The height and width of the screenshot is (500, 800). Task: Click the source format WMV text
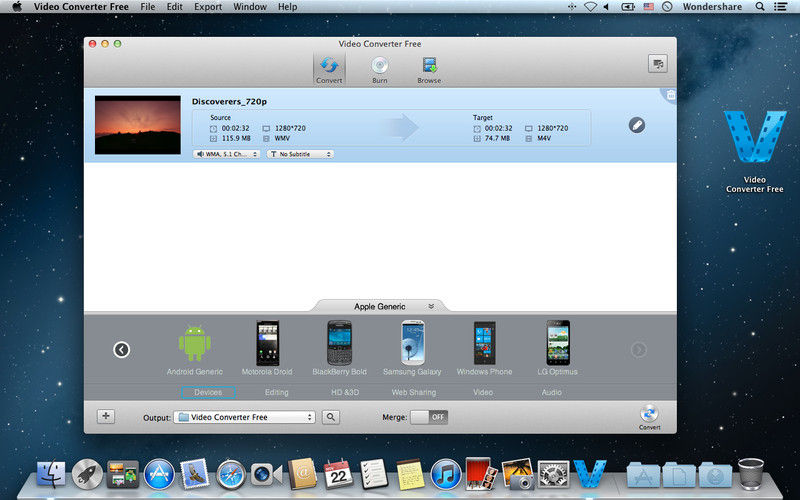pos(282,138)
